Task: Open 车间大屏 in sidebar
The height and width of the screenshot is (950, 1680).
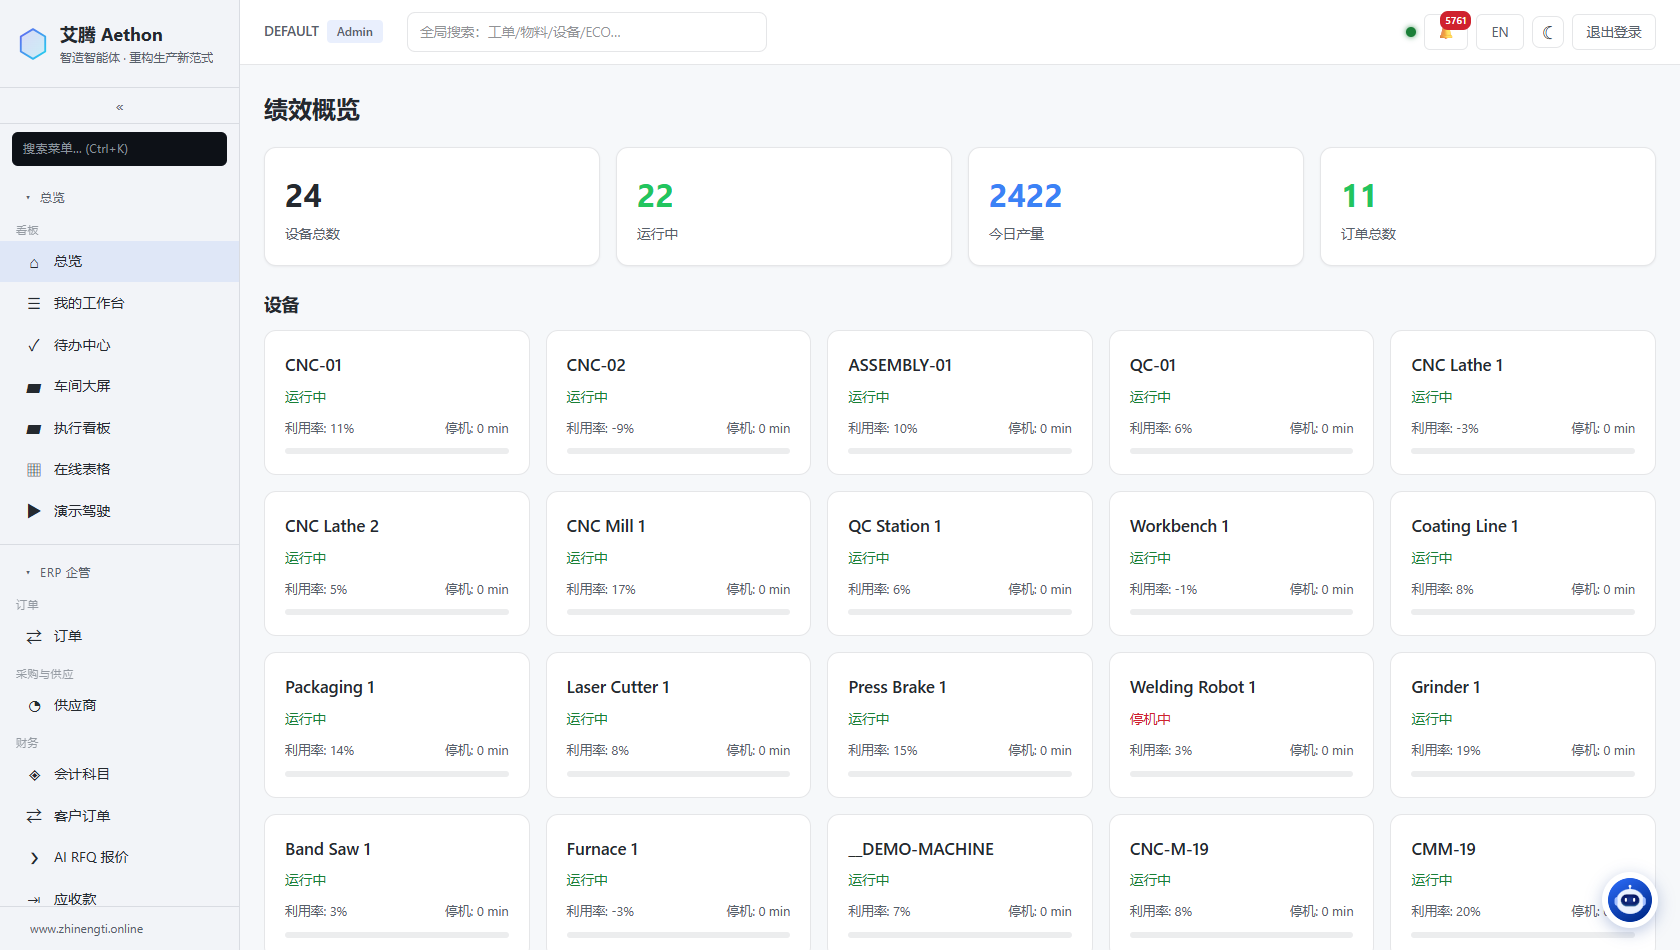Action: [x=120, y=386]
